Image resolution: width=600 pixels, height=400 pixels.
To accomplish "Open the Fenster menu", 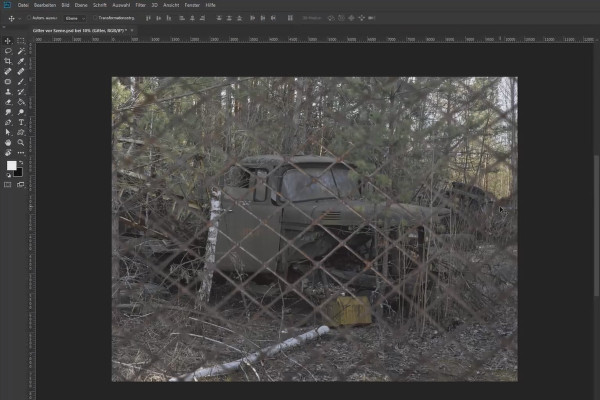I will pos(192,5).
